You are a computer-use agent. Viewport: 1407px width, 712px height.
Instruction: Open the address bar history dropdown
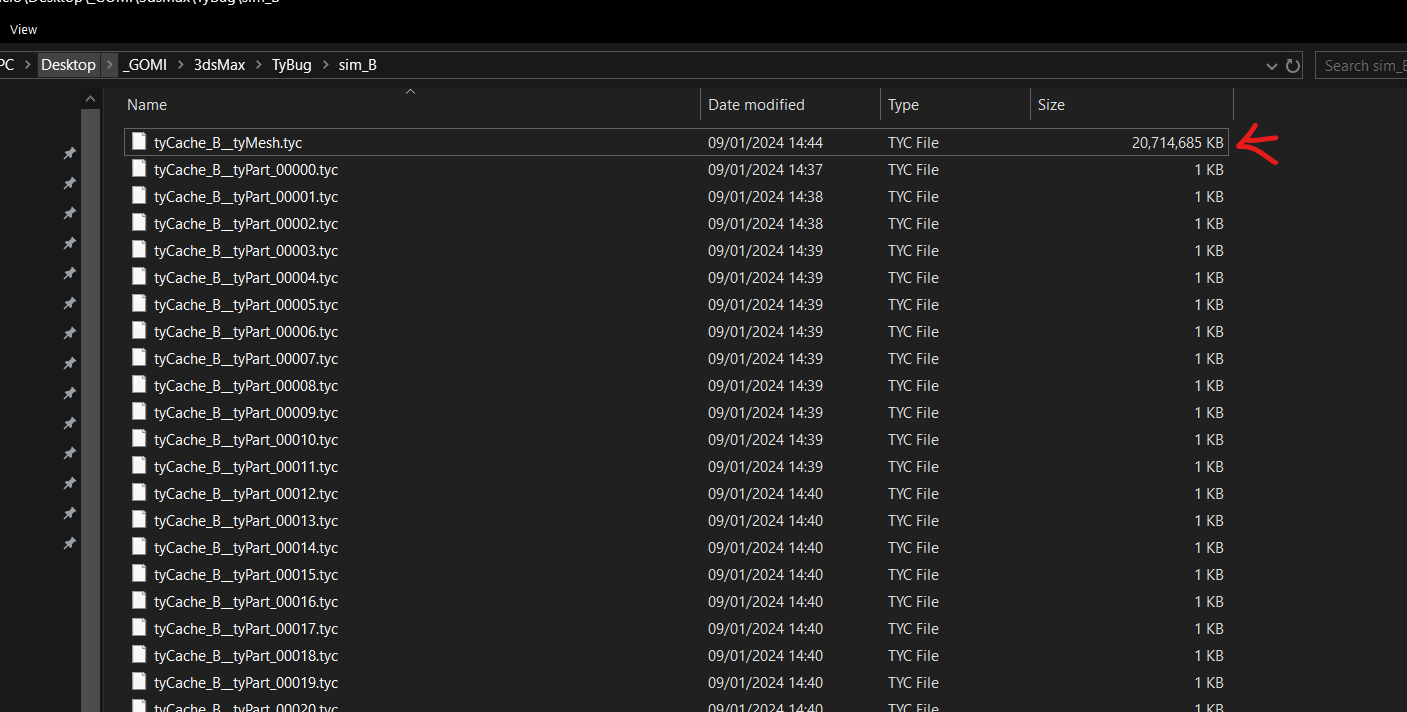pos(1272,66)
